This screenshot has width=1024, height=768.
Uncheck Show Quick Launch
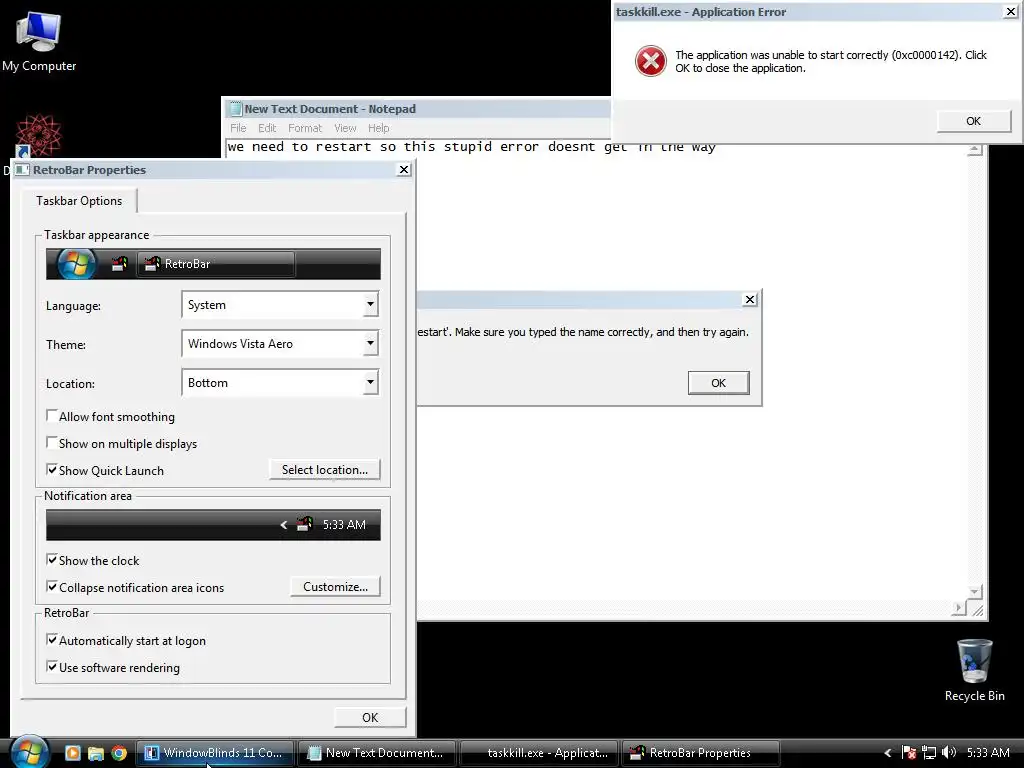[x=52, y=470]
